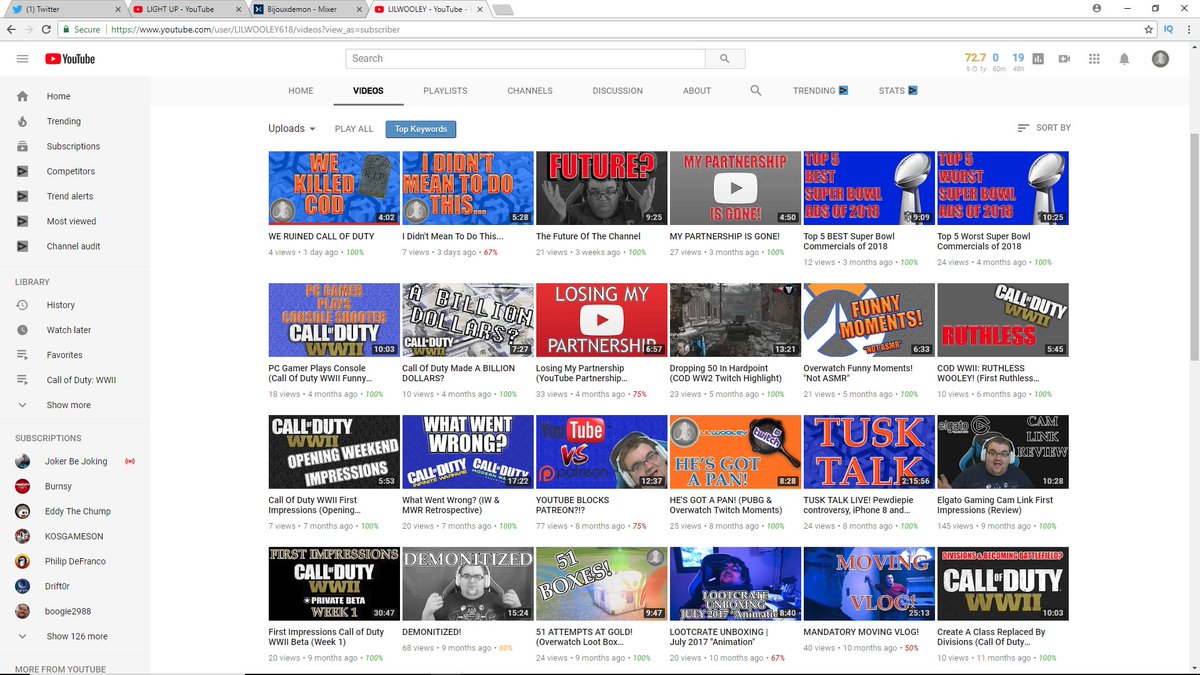Click the upload video camera icon
The height and width of the screenshot is (675, 1200).
click(x=1064, y=59)
